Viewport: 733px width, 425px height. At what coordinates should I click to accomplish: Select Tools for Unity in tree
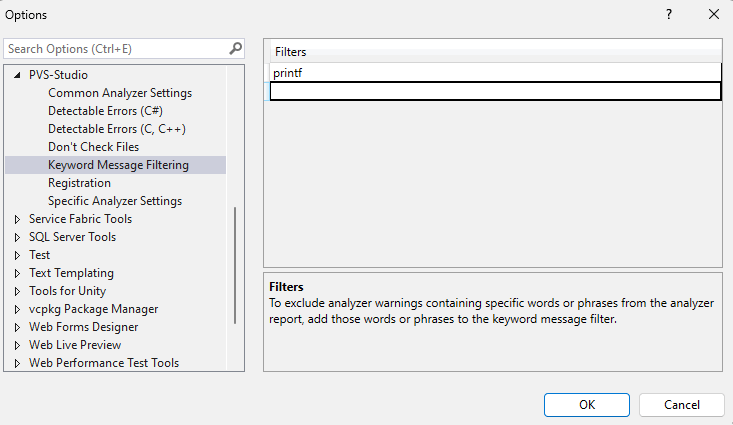[x=67, y=291]
